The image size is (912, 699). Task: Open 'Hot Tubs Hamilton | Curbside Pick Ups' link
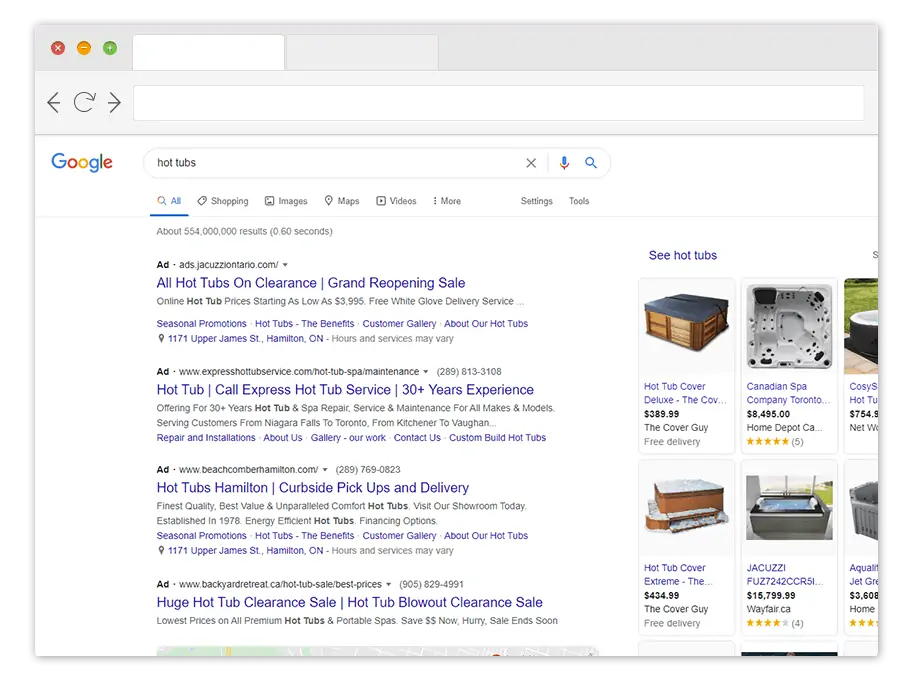312,487
